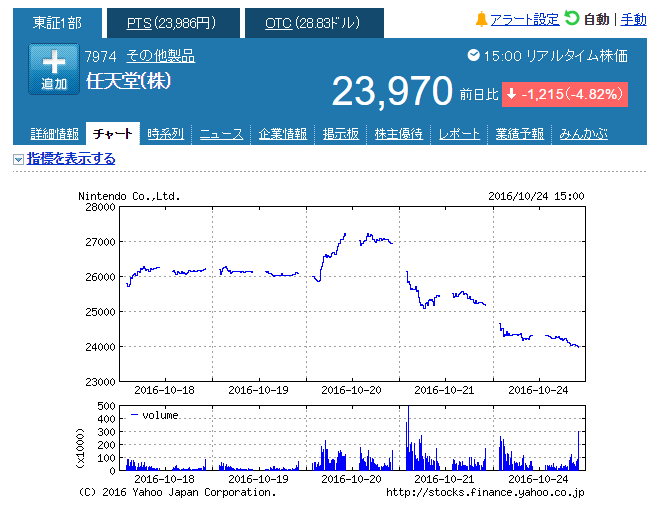This screenshot has width=658, height=506.
Task: Switch to the PTS price tab
Action: click(x=171, y=23)
